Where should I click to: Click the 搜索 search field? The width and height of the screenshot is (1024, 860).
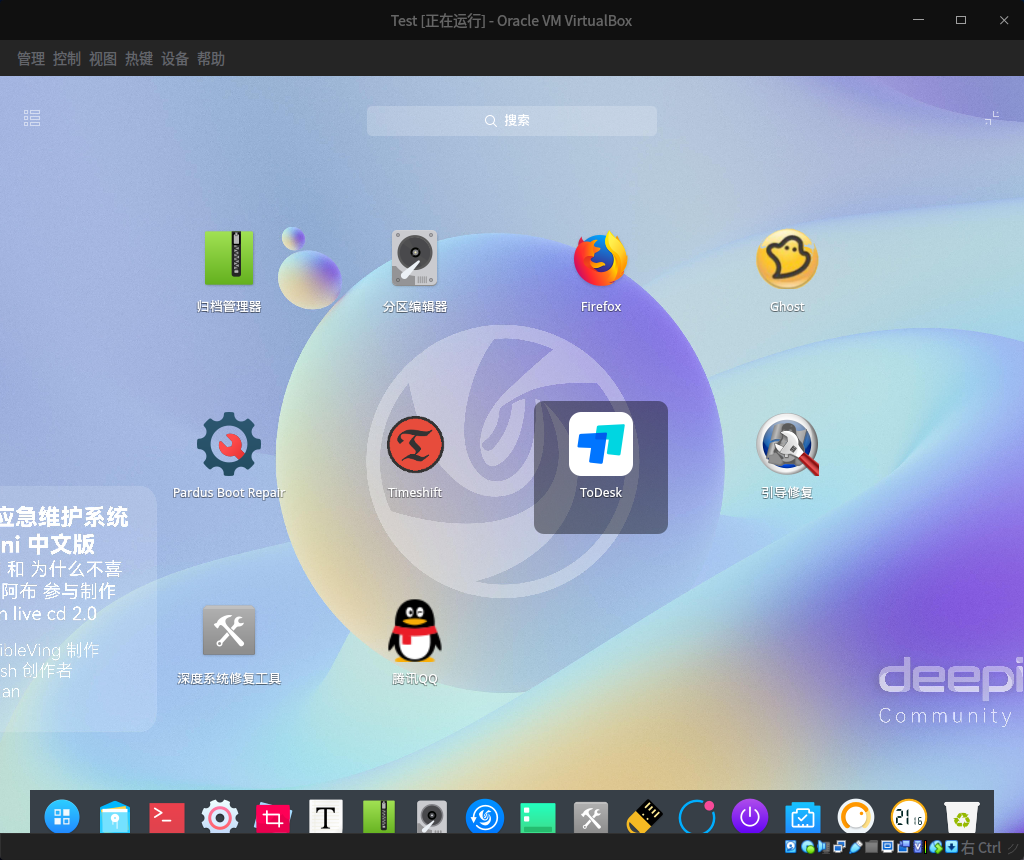[x=512, y=121]
